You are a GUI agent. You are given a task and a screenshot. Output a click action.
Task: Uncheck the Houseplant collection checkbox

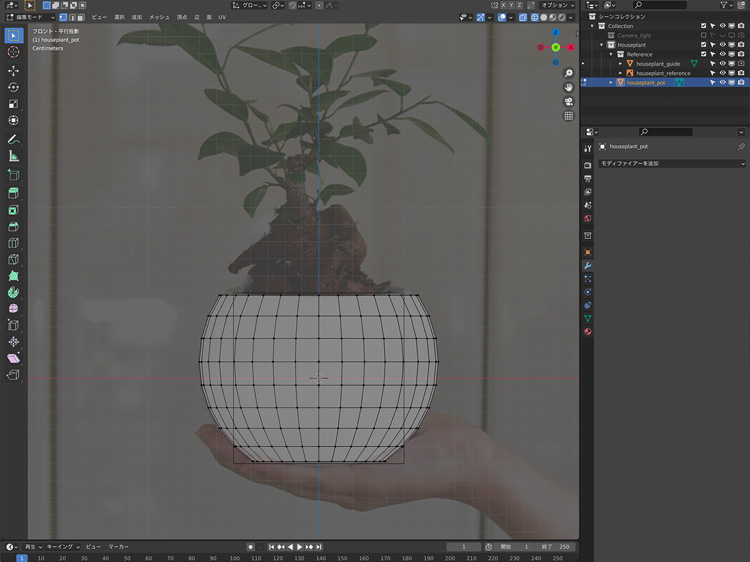pyautogui.click(x=704, y=45)
